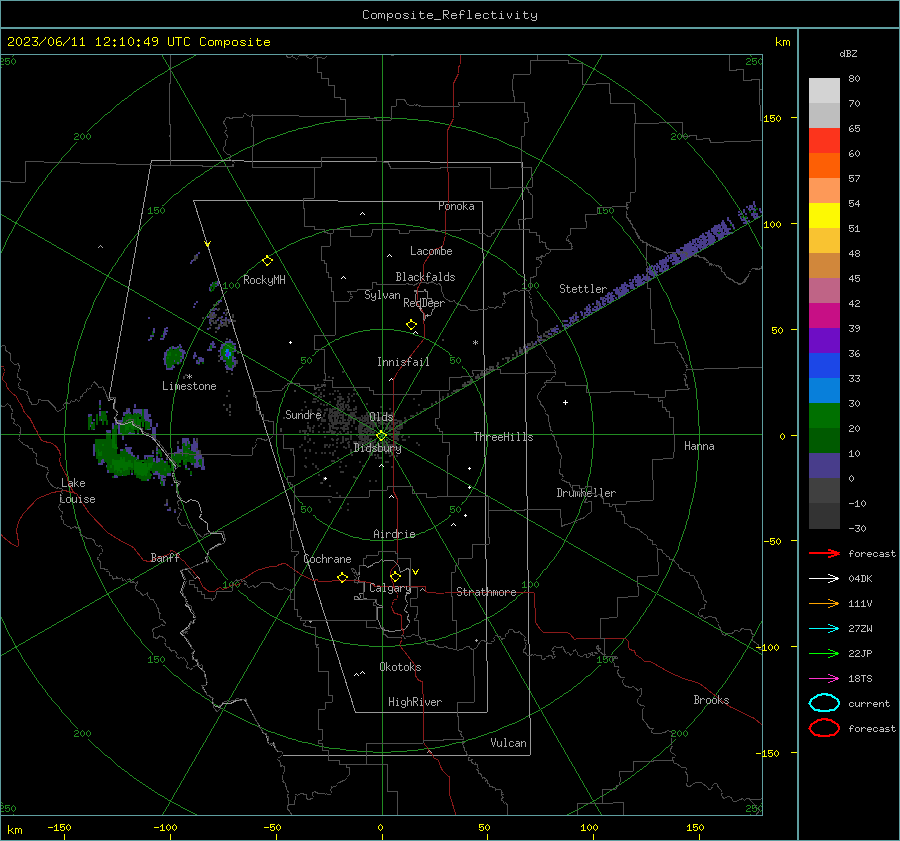Click the Sylvan label

coord(382,295)
